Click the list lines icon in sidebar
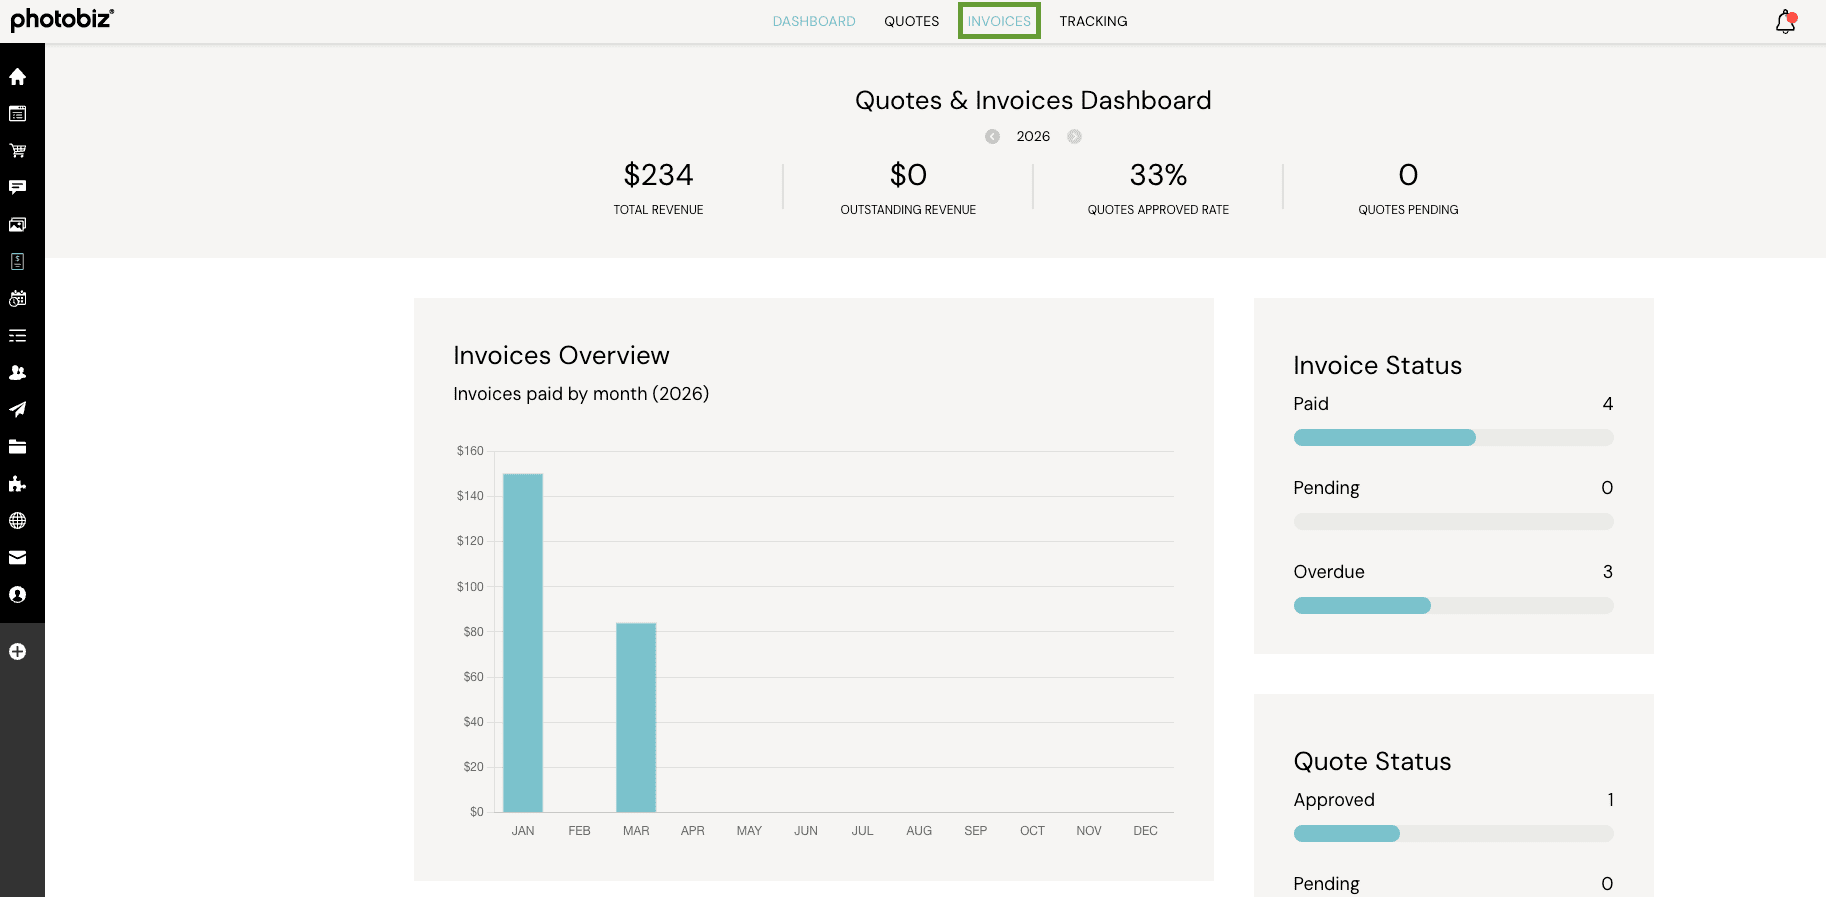This screenshot has width=1826, height=897. click(17, 336)
